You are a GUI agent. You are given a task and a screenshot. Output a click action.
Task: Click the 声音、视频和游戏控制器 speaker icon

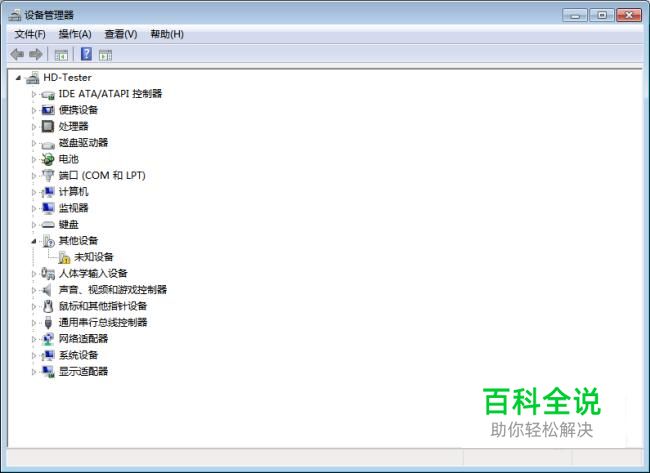coord(47,290)
